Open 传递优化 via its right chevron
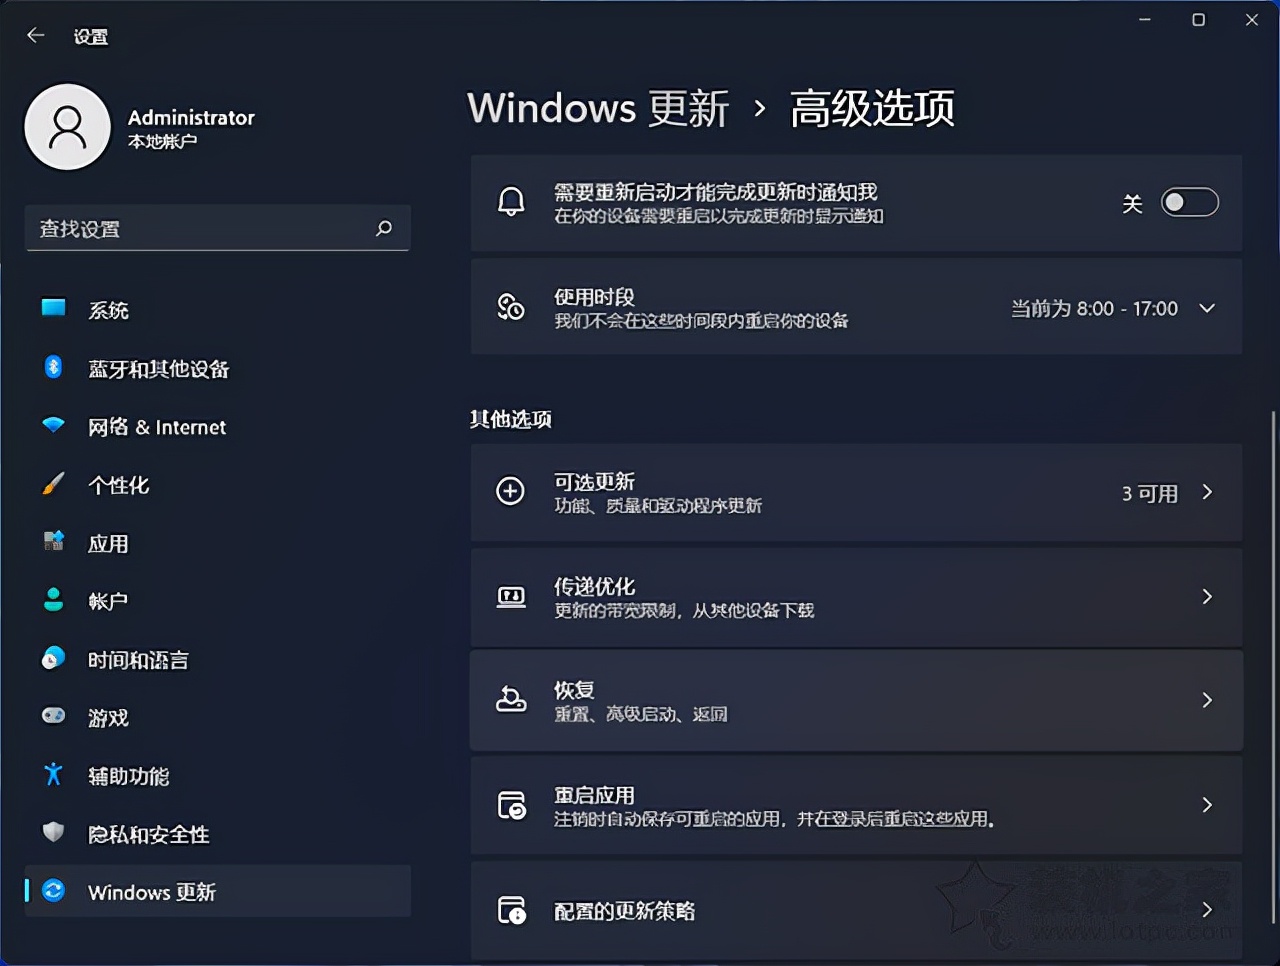The width and height of the screenshot is (1280, 966). coord(1207,597)
